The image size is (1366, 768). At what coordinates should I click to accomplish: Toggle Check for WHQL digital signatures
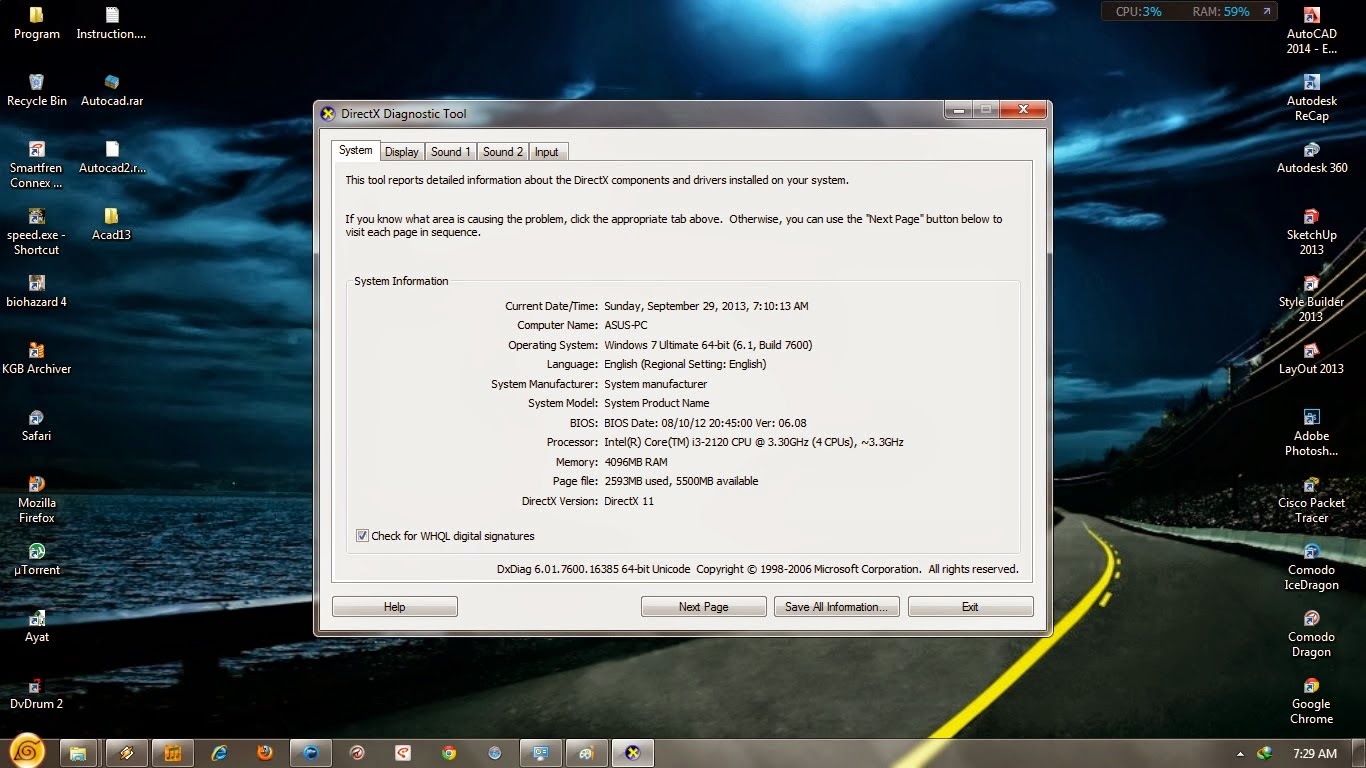click(x=362, y=536)
